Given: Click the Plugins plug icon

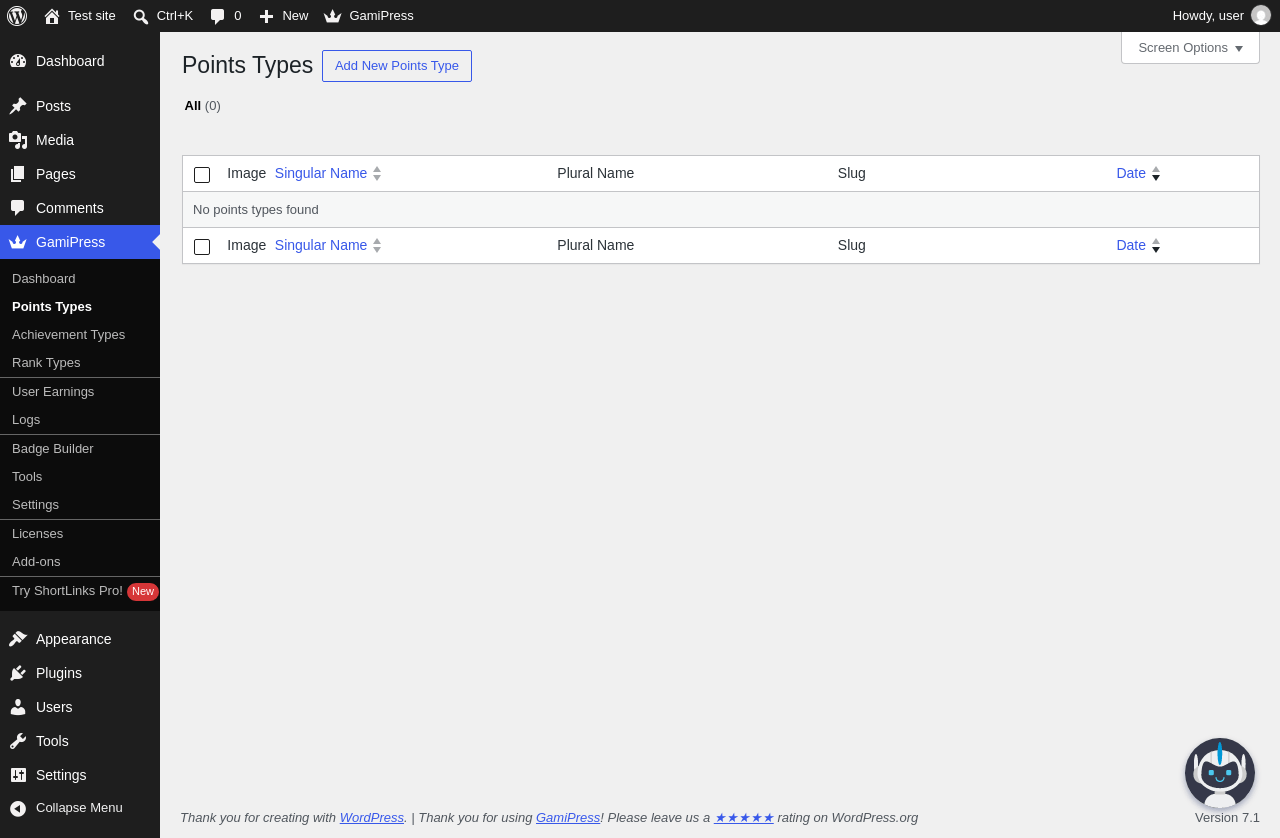Looking at the screenshot, I should (x=18, y=673).
